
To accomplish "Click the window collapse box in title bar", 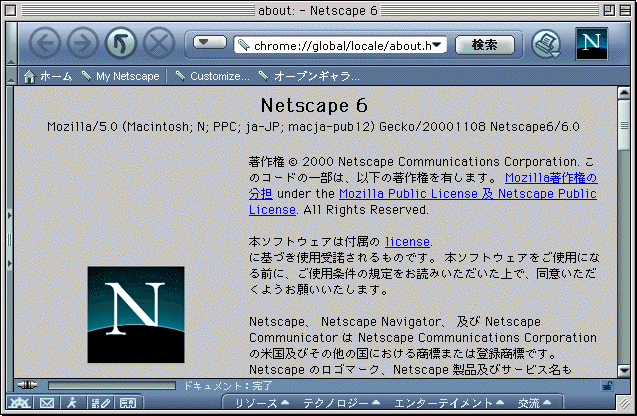I will [625, 10].
